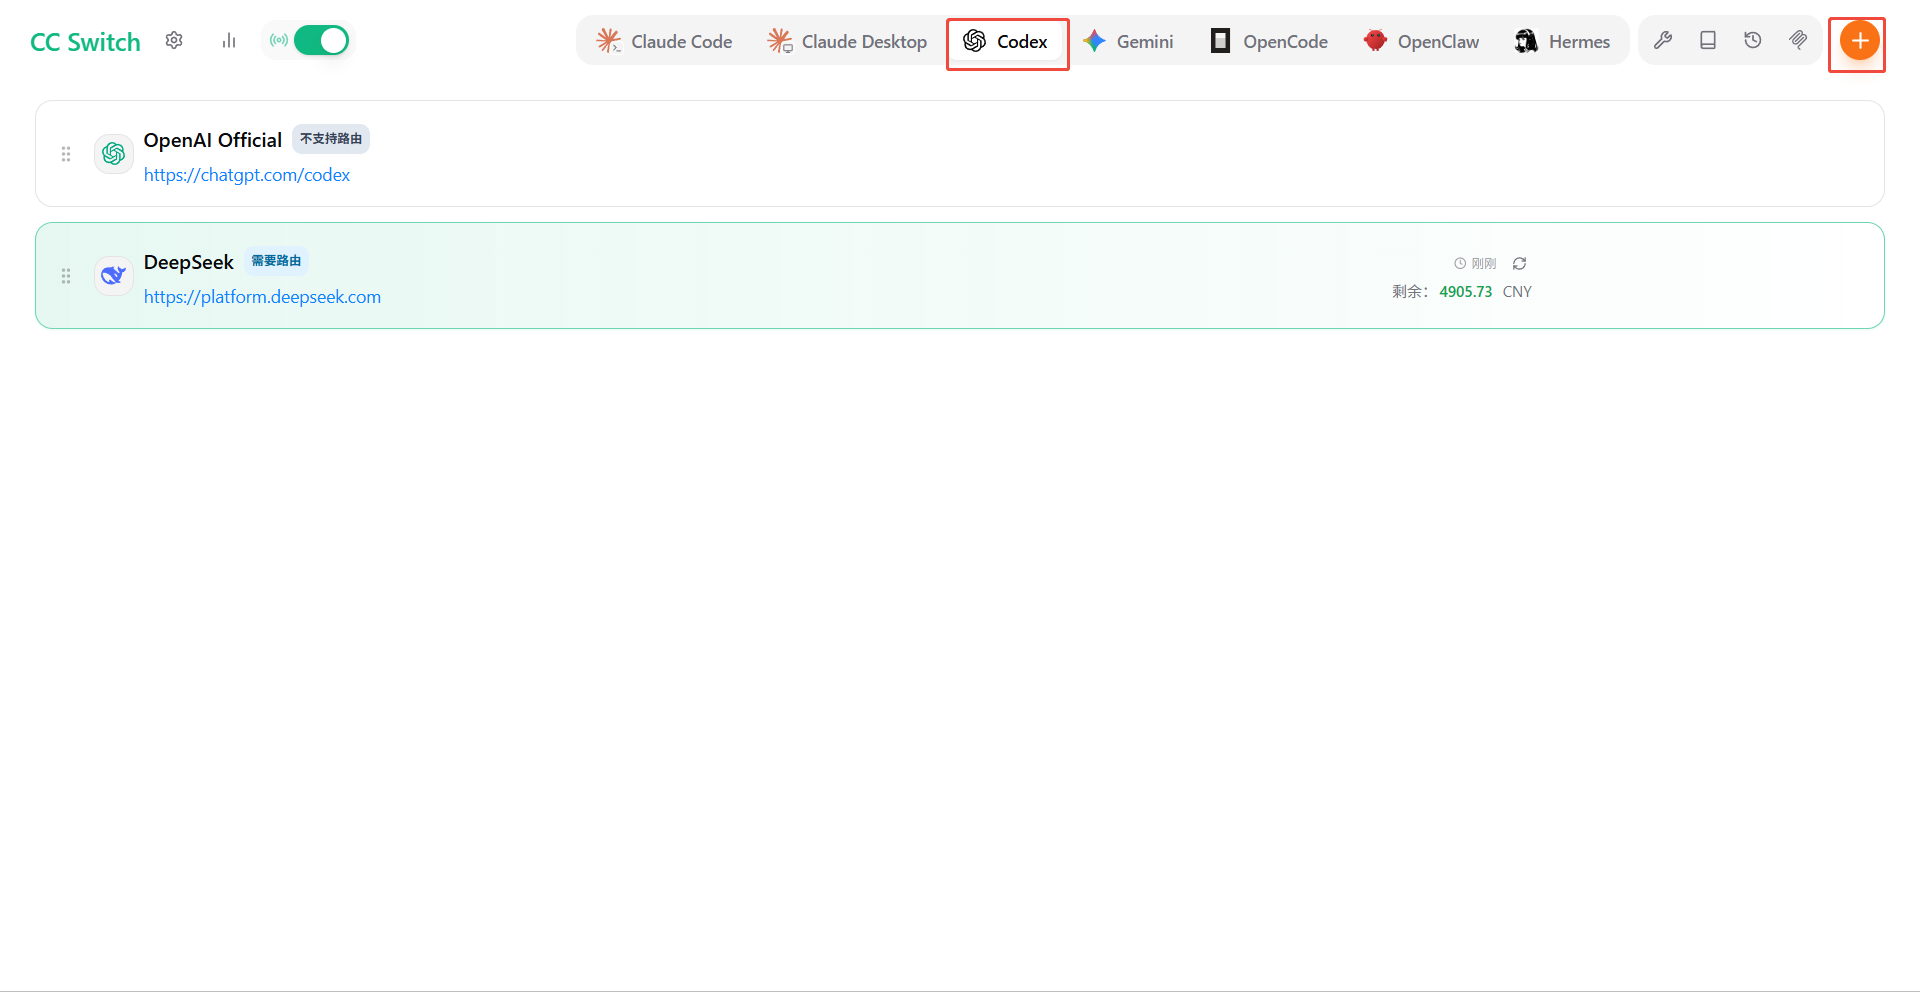Grab the drag handle of OpenAI Official
Image resolution: width=1920 pixels, height=992 pixels.
pos(66,154)
